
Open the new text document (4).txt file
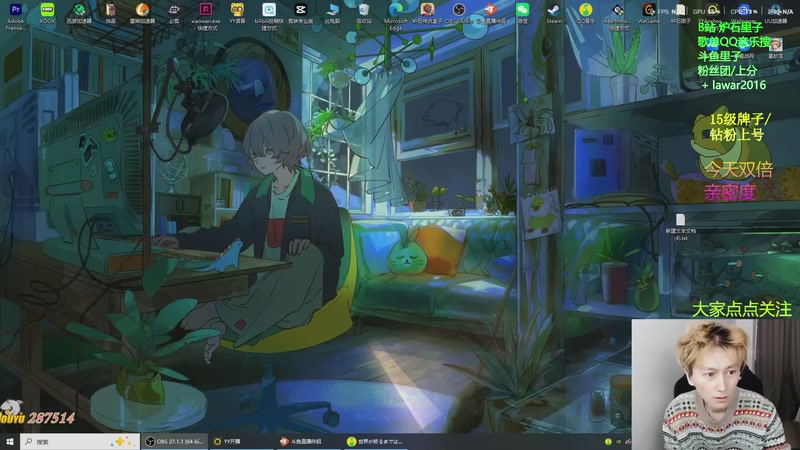(681, 227)
